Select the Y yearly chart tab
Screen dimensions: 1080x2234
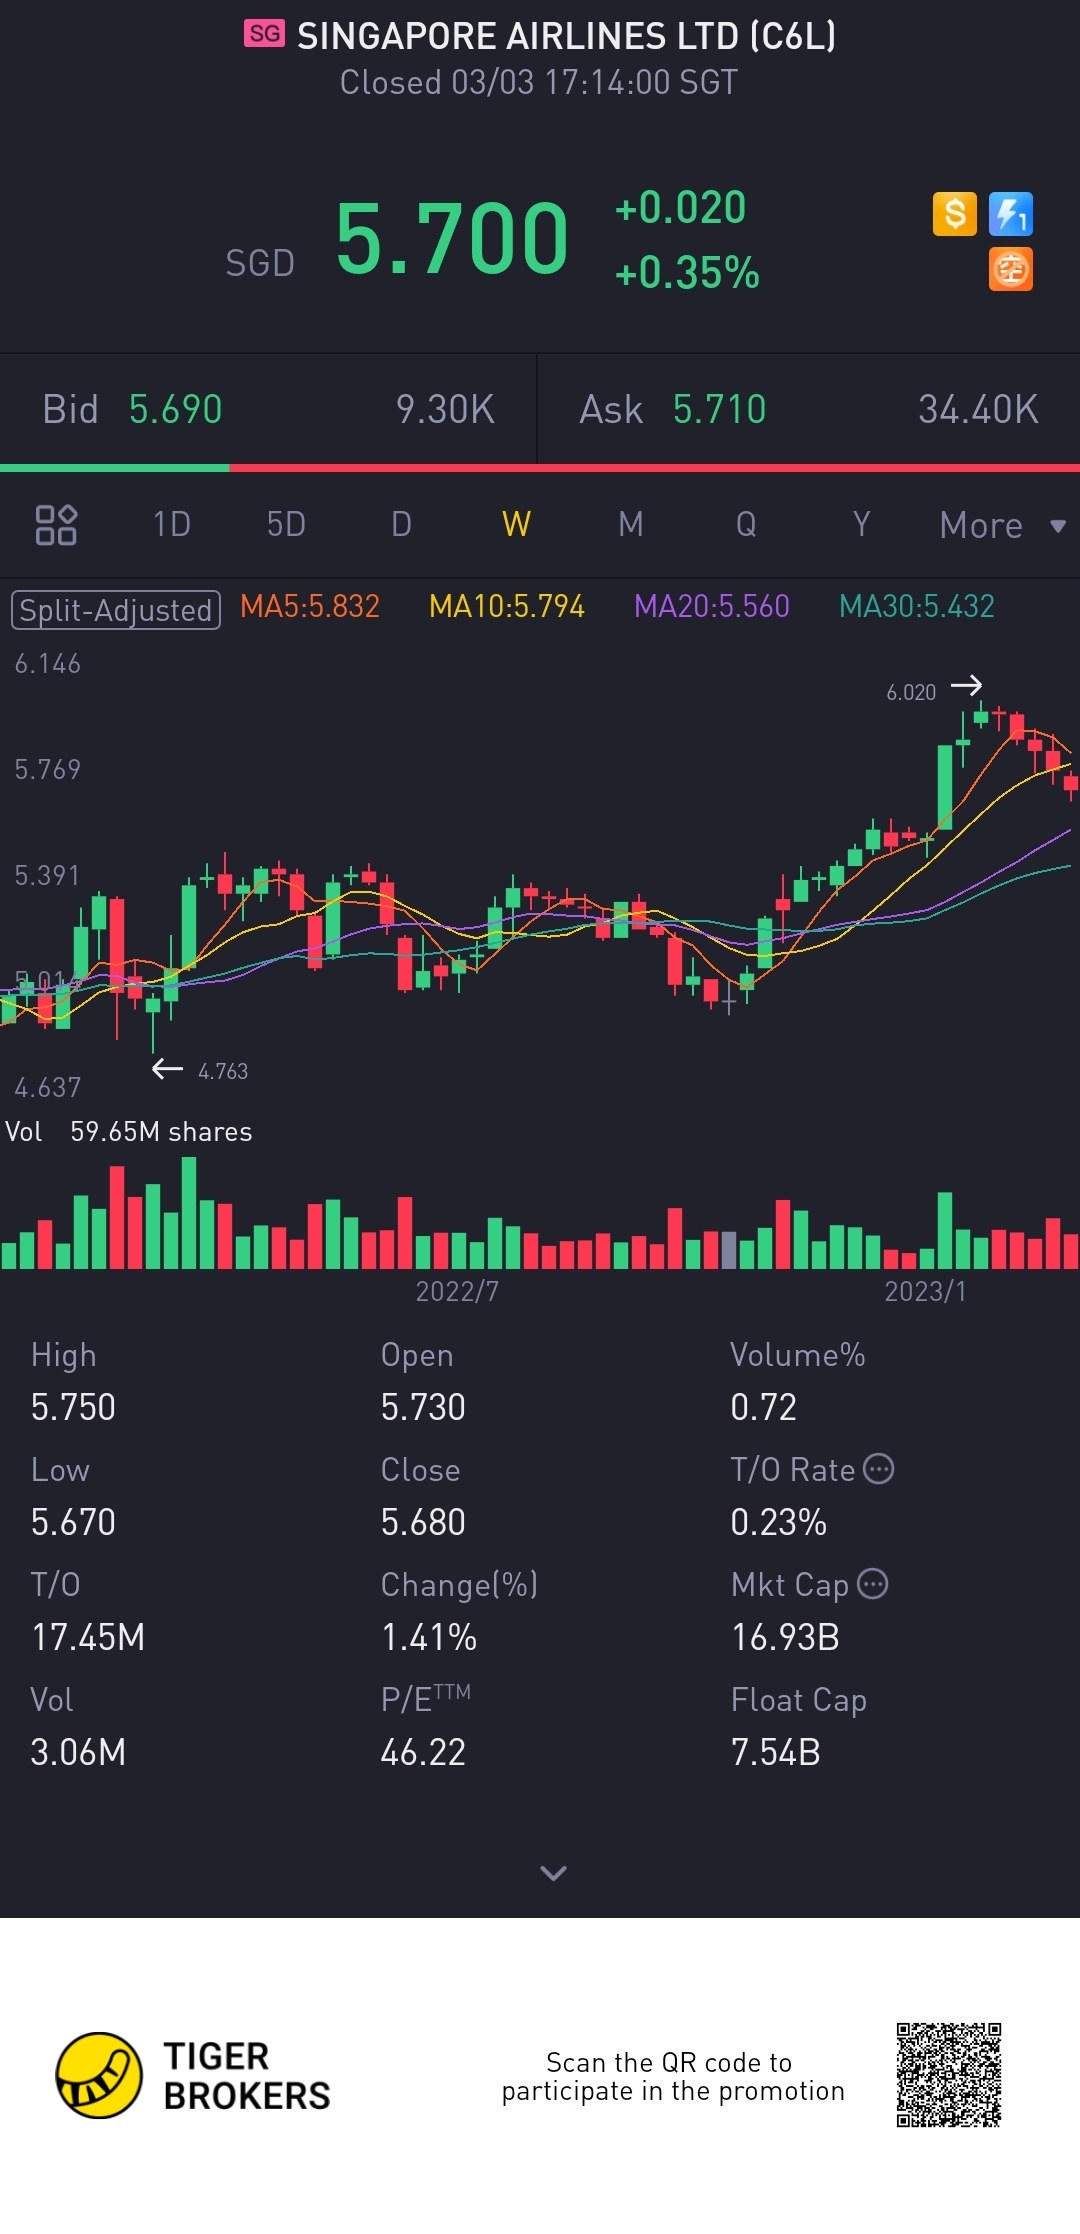coord(861,525)
